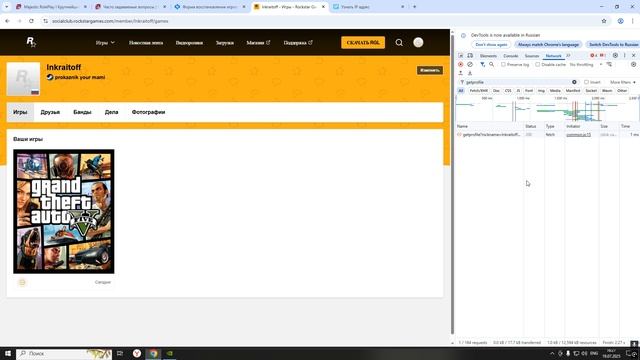
Task: Select the getprofile request row
Action: (547, 134)
